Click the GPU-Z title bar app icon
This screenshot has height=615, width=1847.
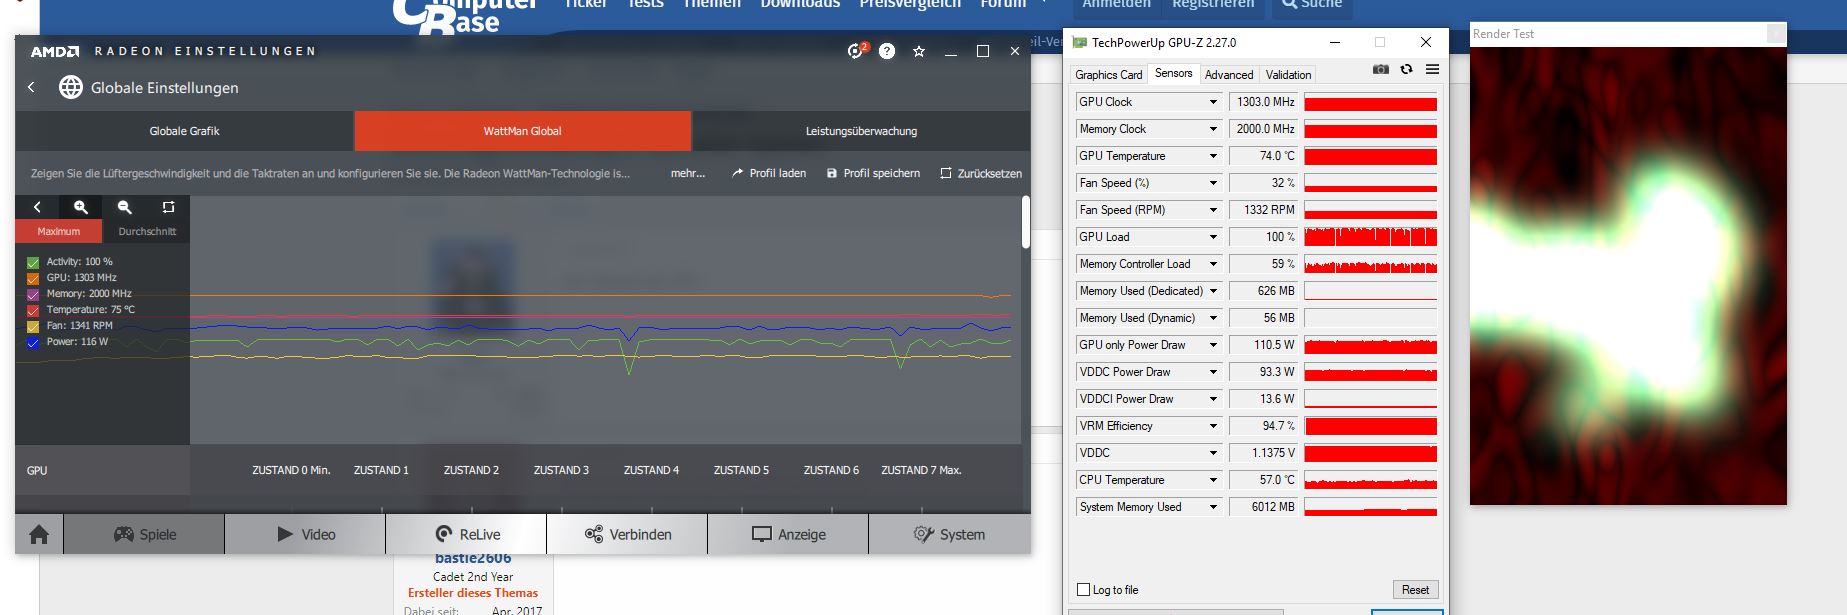1079,42
